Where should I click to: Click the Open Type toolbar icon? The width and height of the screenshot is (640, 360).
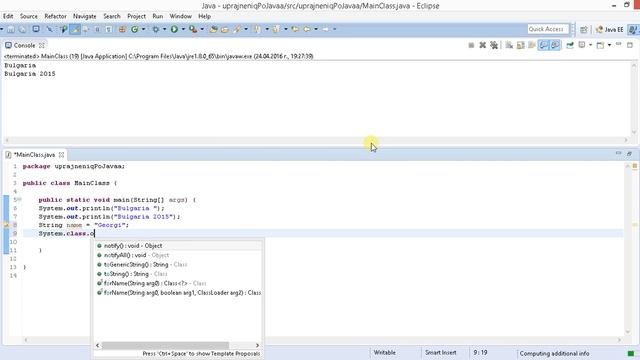coord(213,29)
